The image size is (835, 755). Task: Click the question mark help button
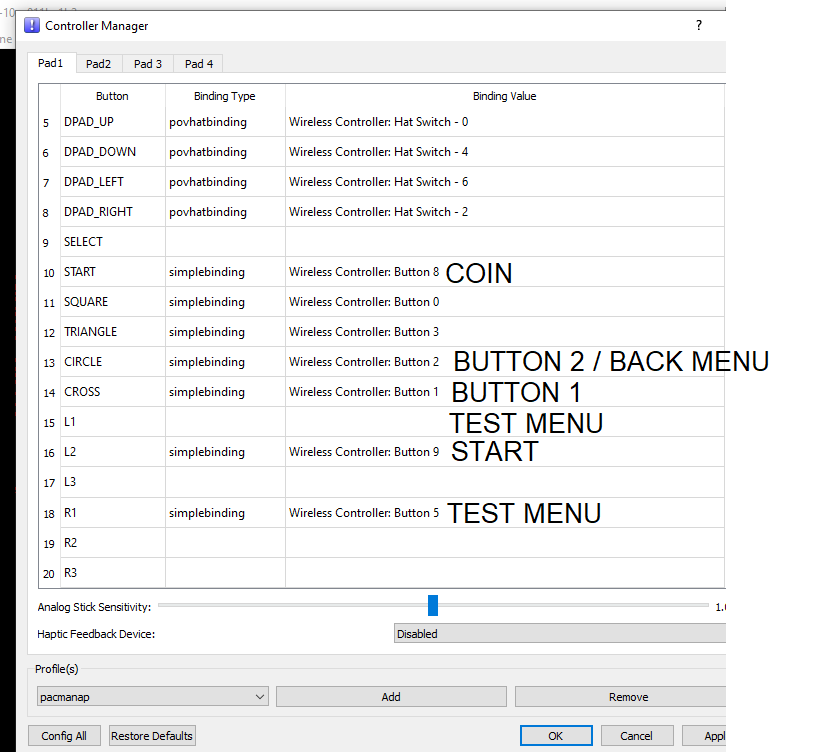point(699,25)
